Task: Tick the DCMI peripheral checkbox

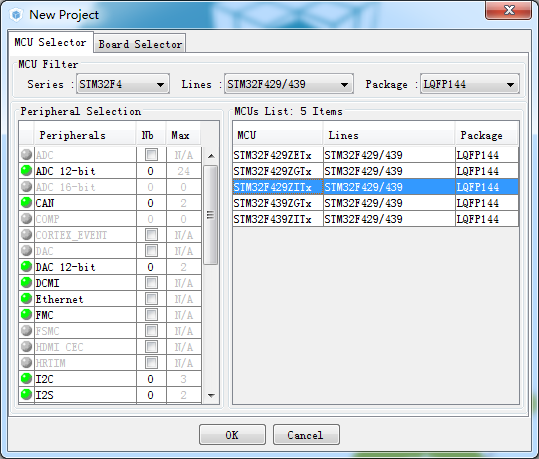Action: [151, 283]
